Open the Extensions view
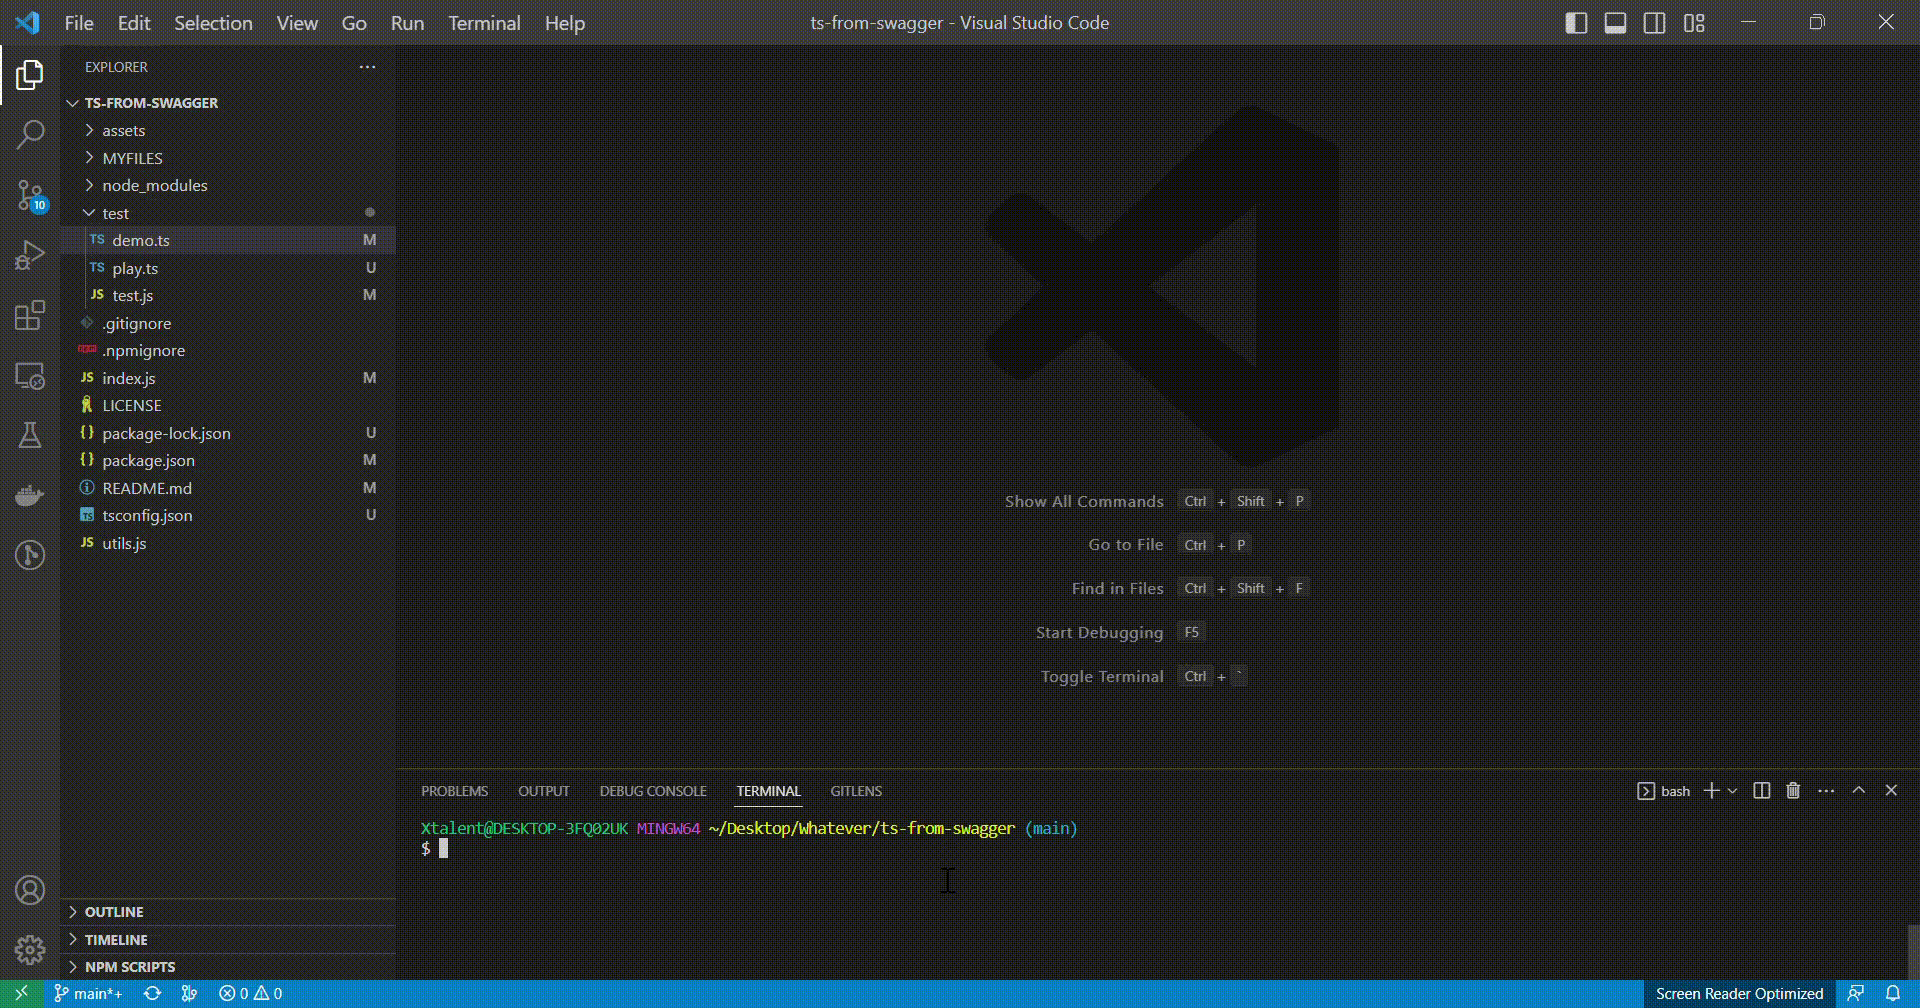This screenshot has width=1920, height=1008. tap(30, 315)
